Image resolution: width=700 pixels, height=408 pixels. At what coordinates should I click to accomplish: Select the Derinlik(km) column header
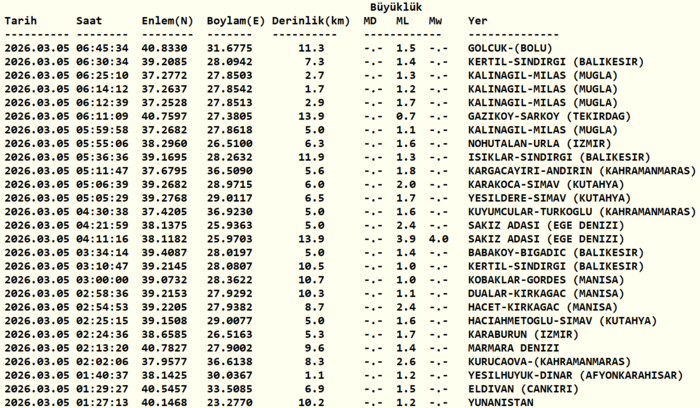tap(311, 21)
